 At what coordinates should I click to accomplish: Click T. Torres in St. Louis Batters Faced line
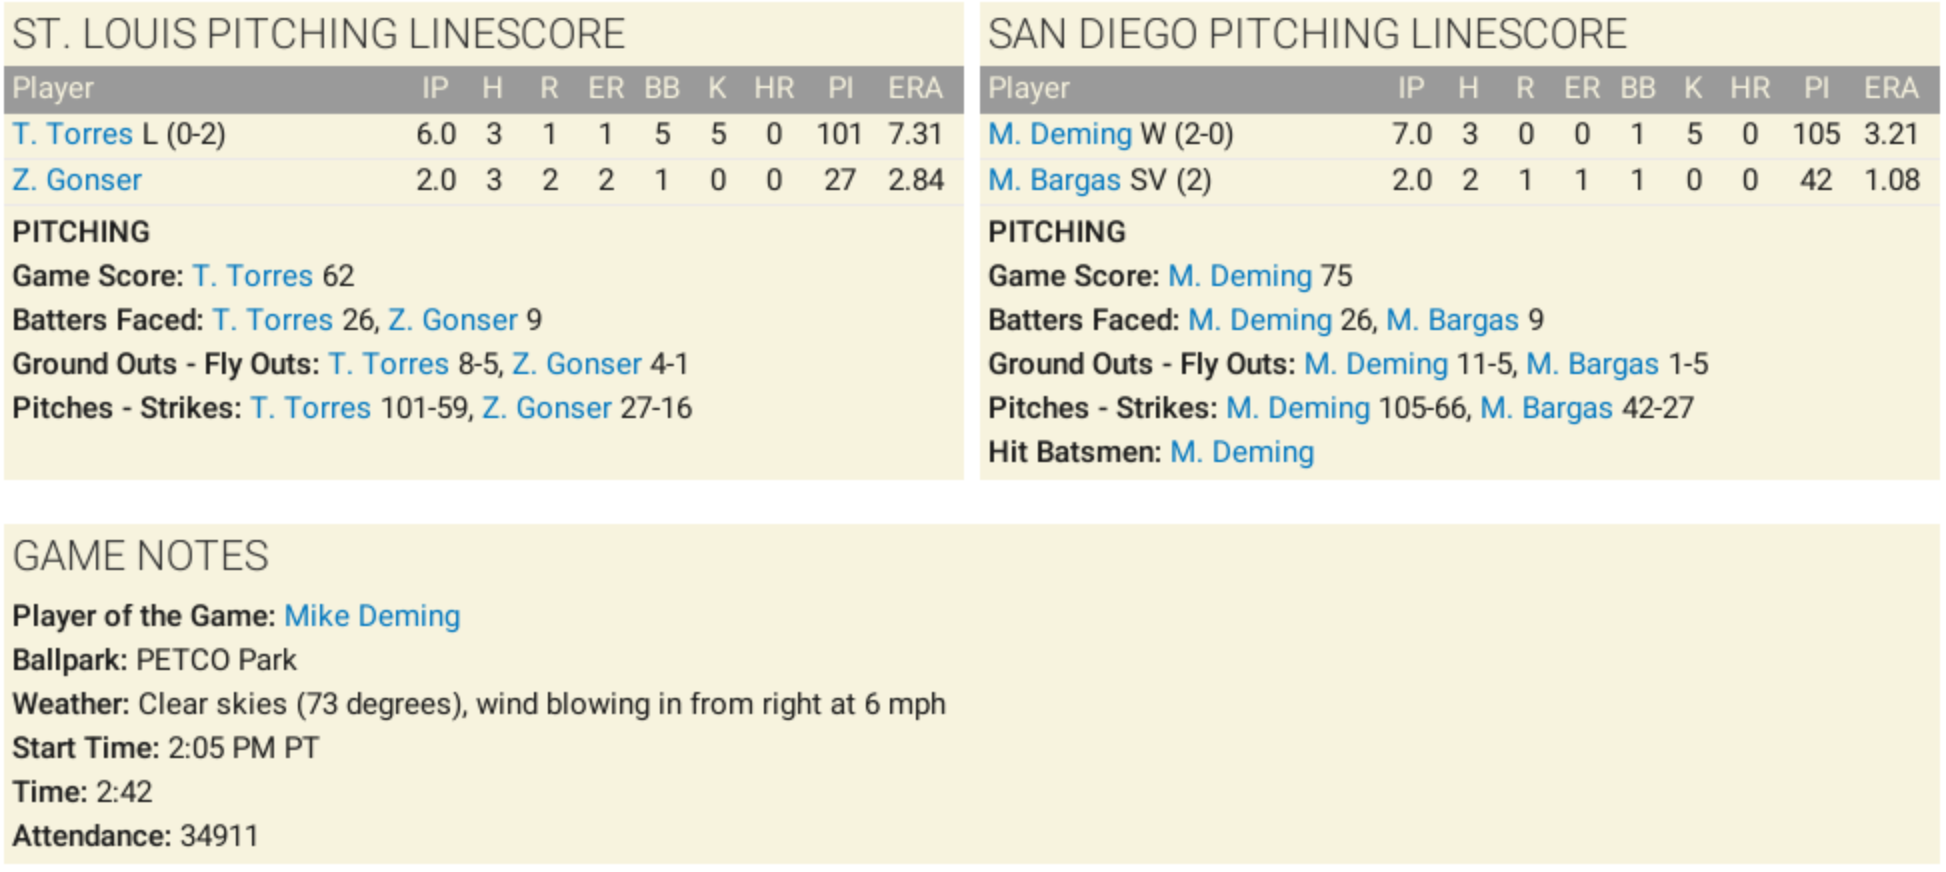(x=273, y=320)
